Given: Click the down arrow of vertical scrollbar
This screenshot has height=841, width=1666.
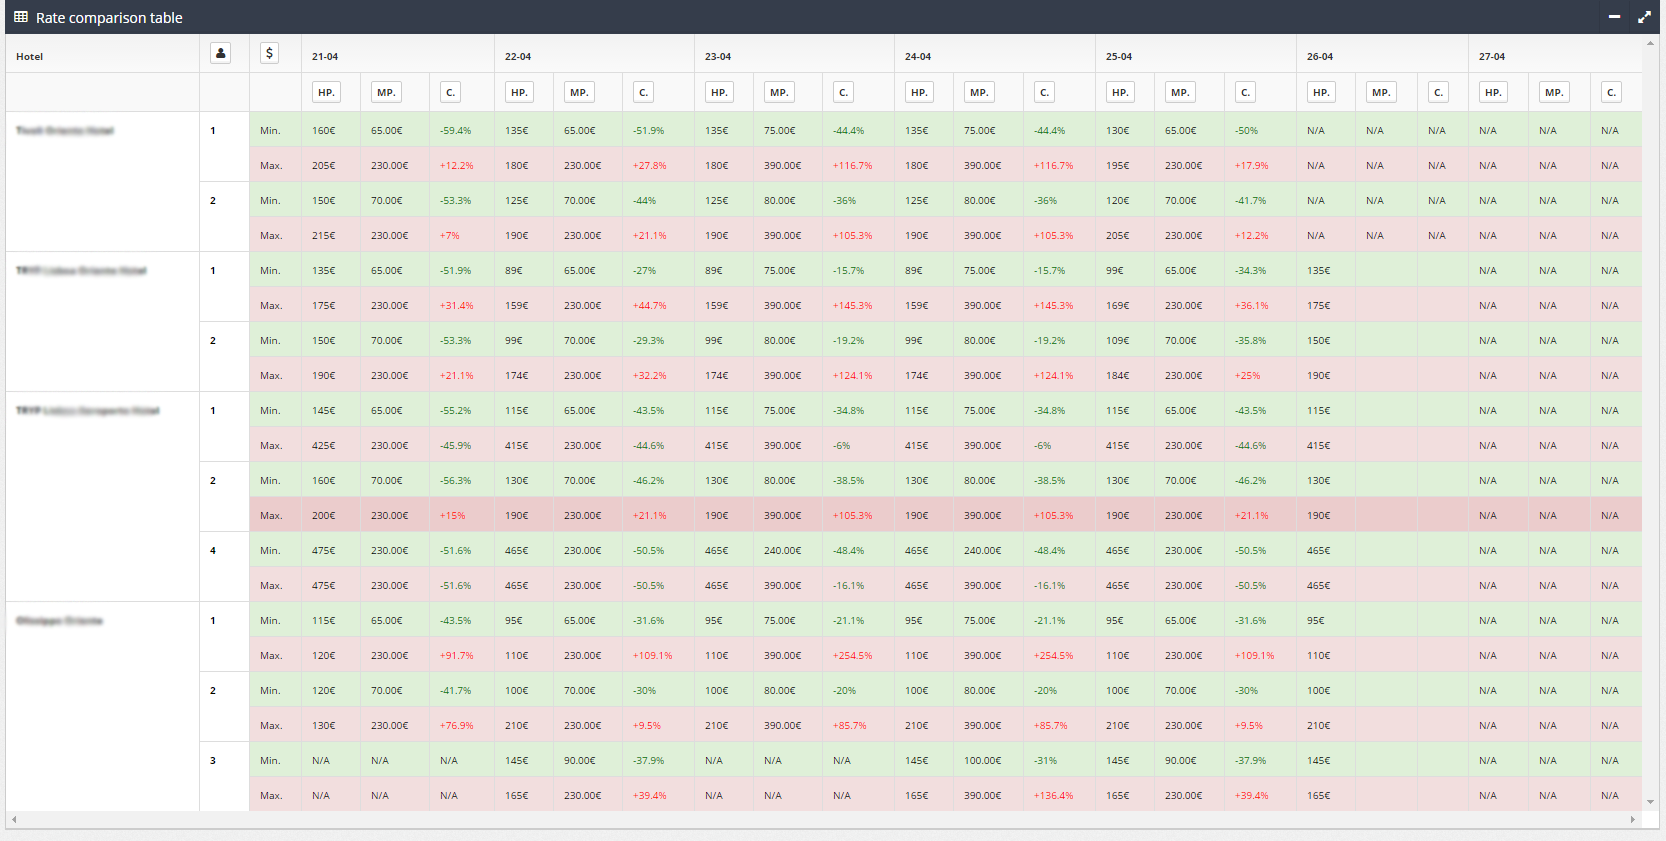Looking at the screenshot, I should pyautogui.click(x=1650, y=802).
